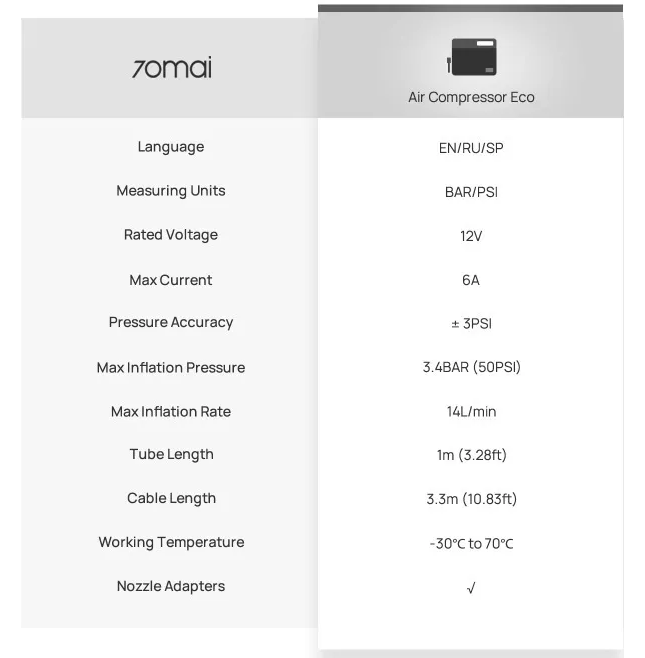Select the 3.4BAR (50PSI) pressure value

coord(472,367)
